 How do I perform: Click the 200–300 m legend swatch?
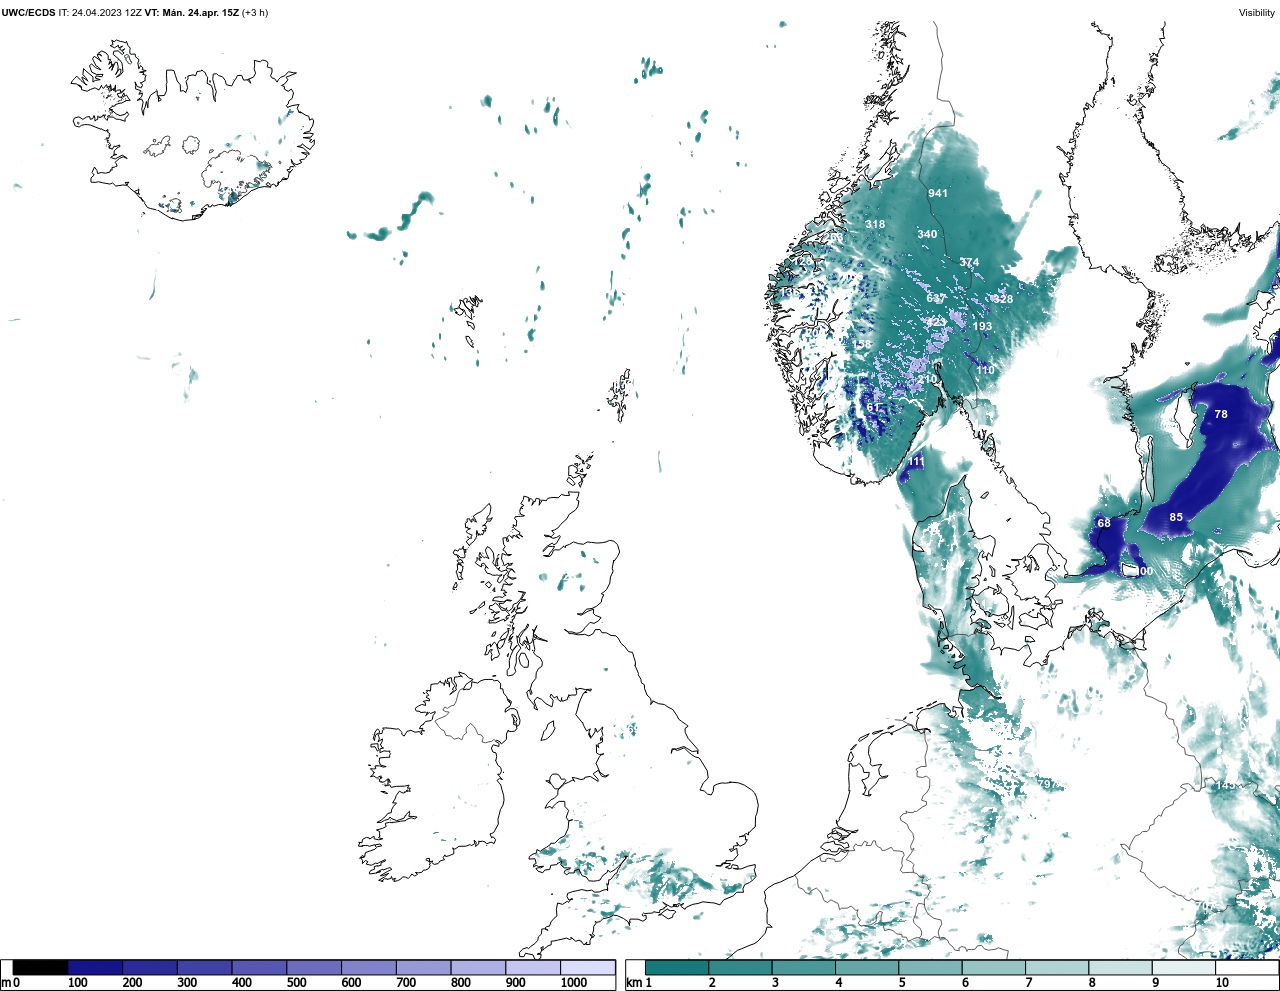150,968
